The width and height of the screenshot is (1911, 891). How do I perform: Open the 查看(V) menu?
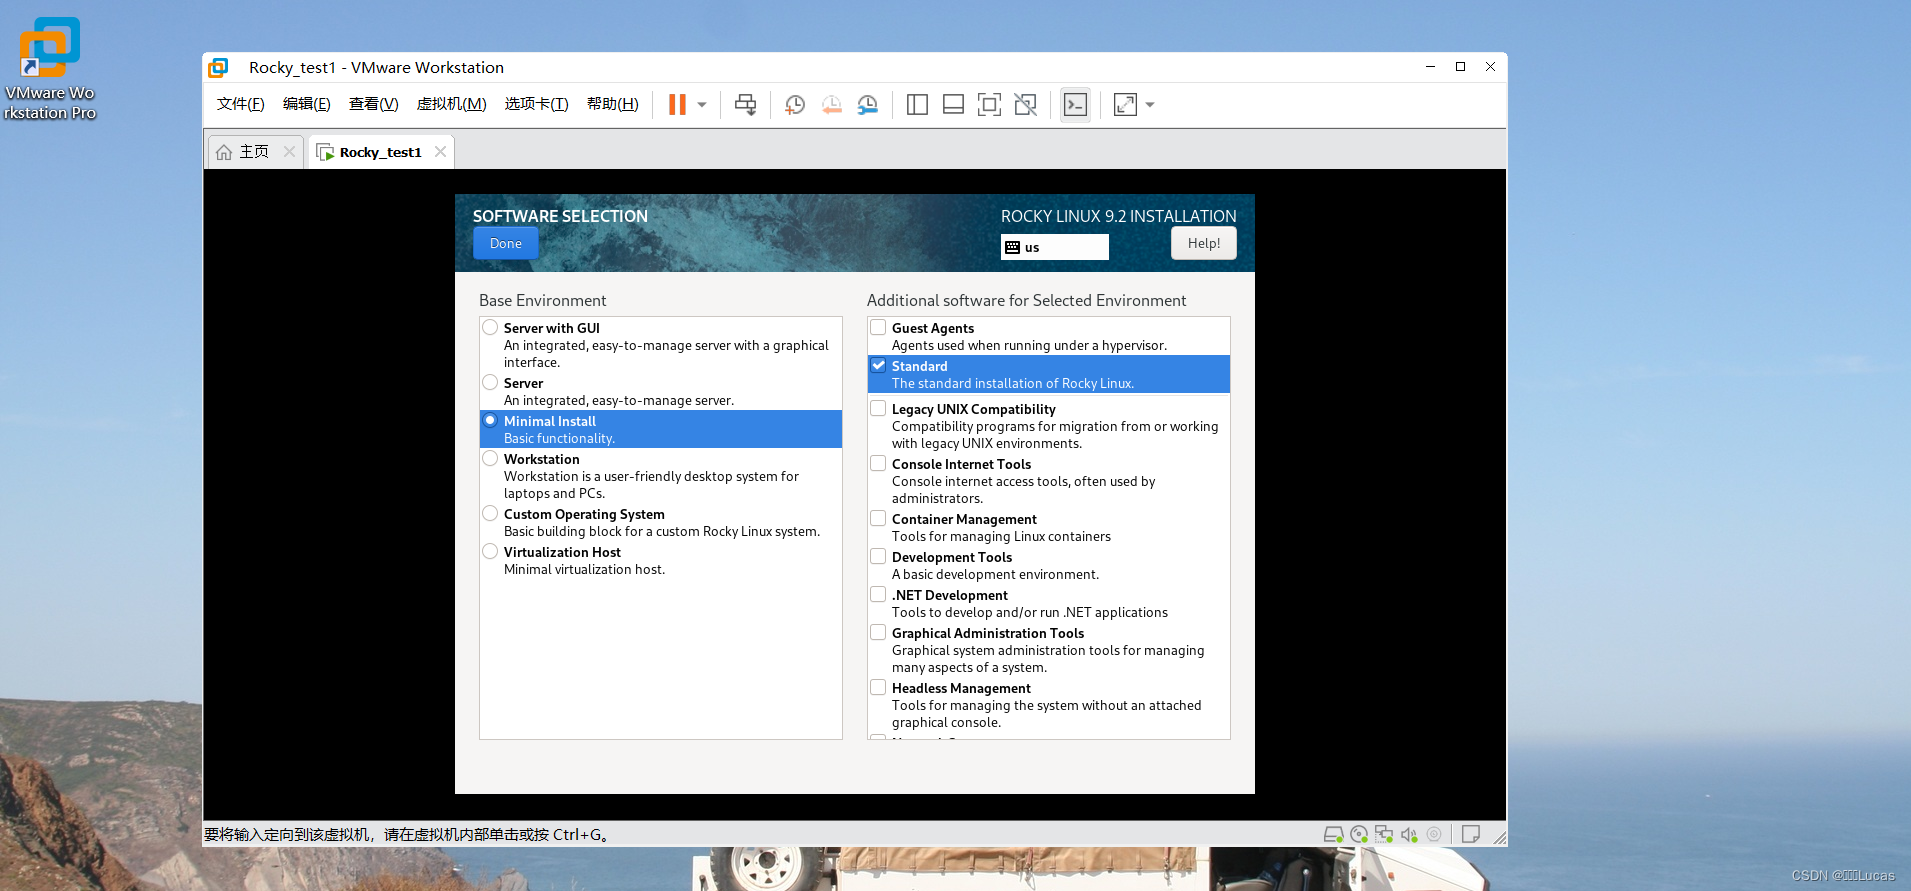pyautogui.click(x=373, y=104)
